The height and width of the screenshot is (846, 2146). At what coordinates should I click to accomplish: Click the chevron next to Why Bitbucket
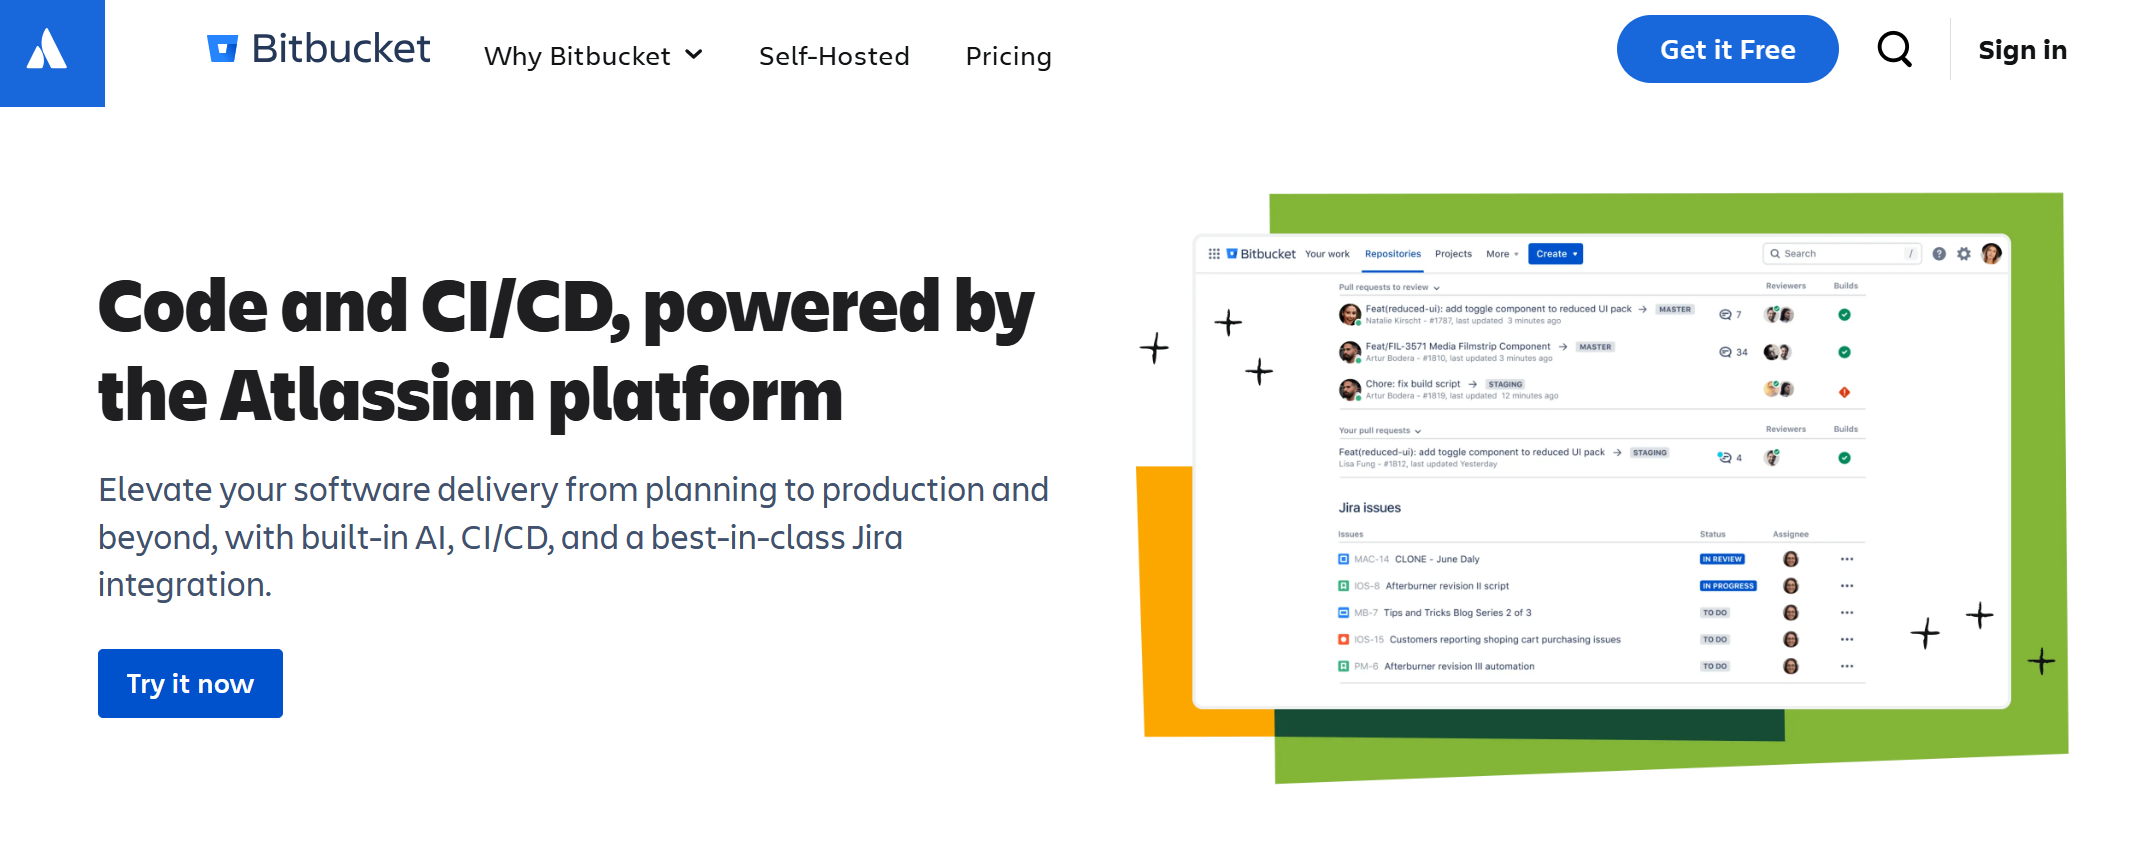coord(694,55)
